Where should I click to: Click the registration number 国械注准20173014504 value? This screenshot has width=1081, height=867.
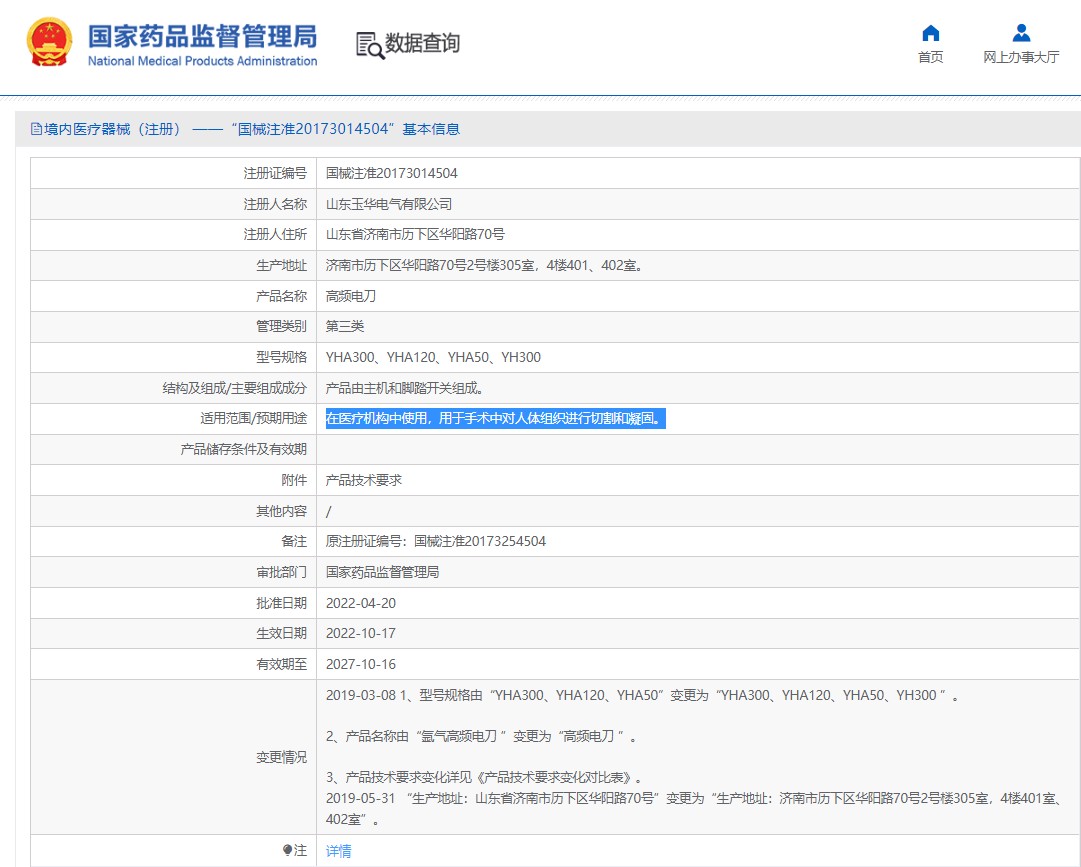tap(392, 173)
